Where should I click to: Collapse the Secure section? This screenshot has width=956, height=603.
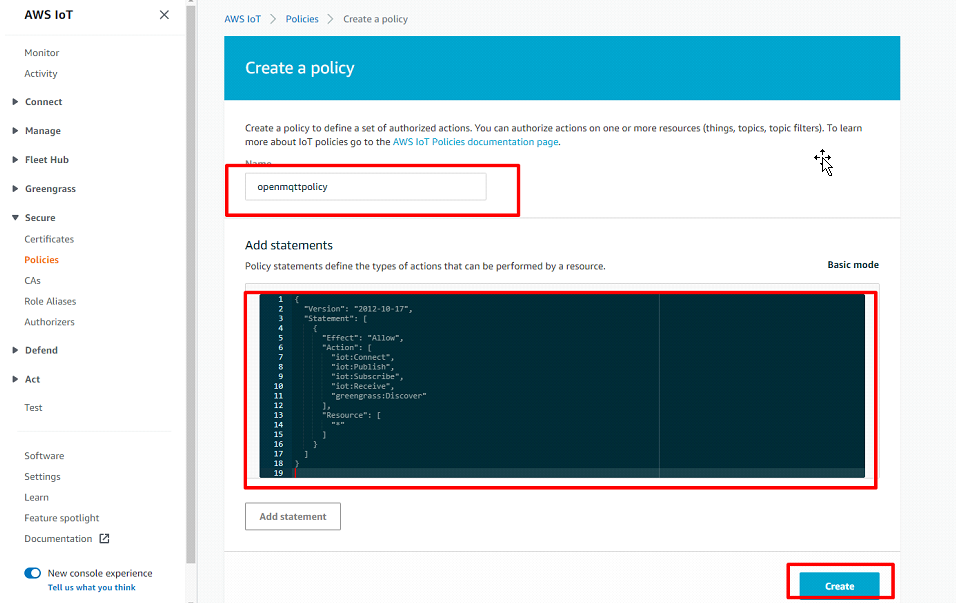coord(42,217)
